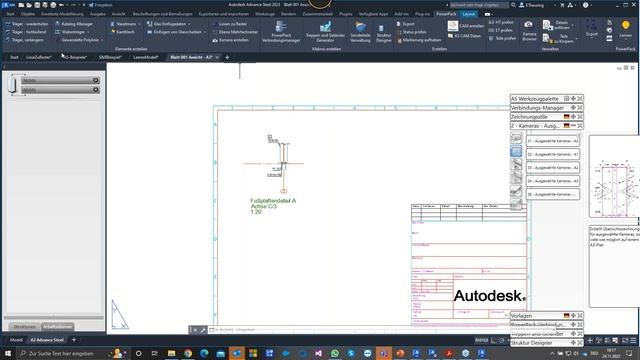The width and height of the screenshot is (640, 360).
Task: Select the 03 - Ausgewählte Kameras template
Action: [553, 167]
